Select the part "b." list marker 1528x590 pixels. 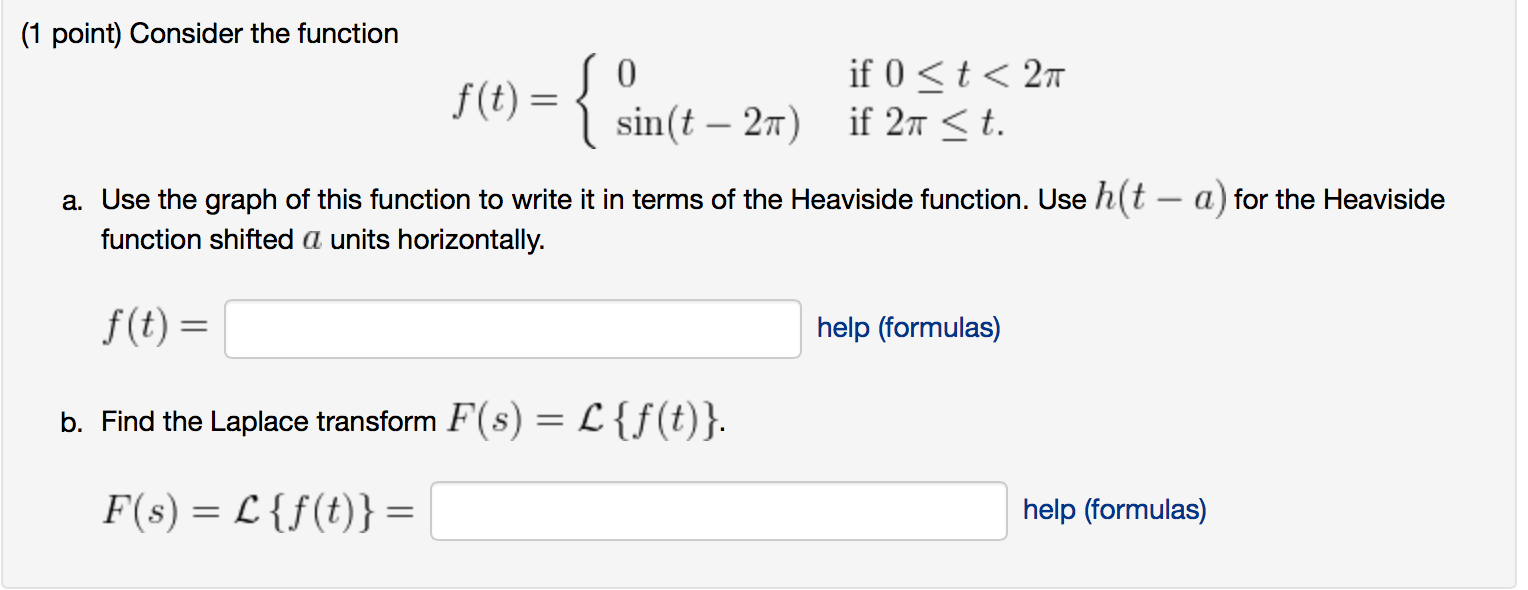[x=71, y=424]
